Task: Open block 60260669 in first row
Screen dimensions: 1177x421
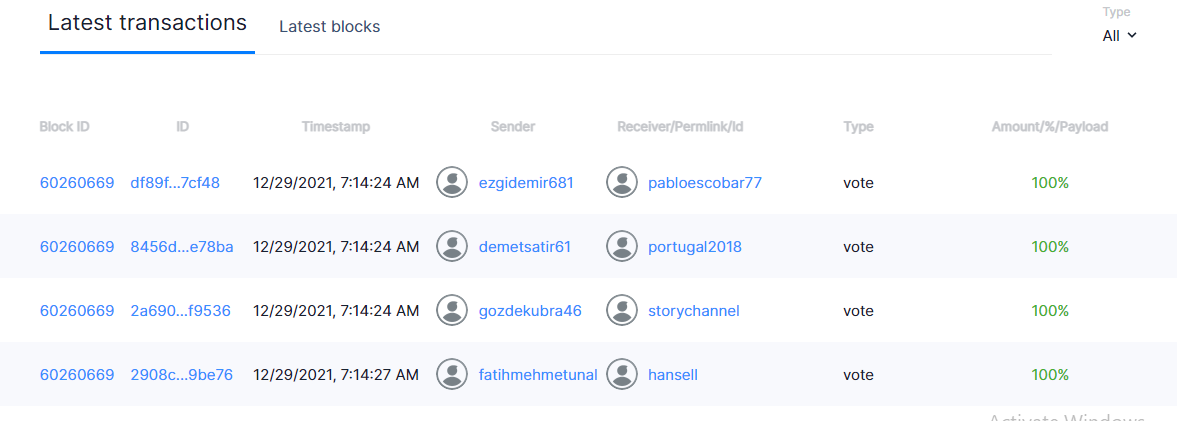Action: click(x=77, y=183)
